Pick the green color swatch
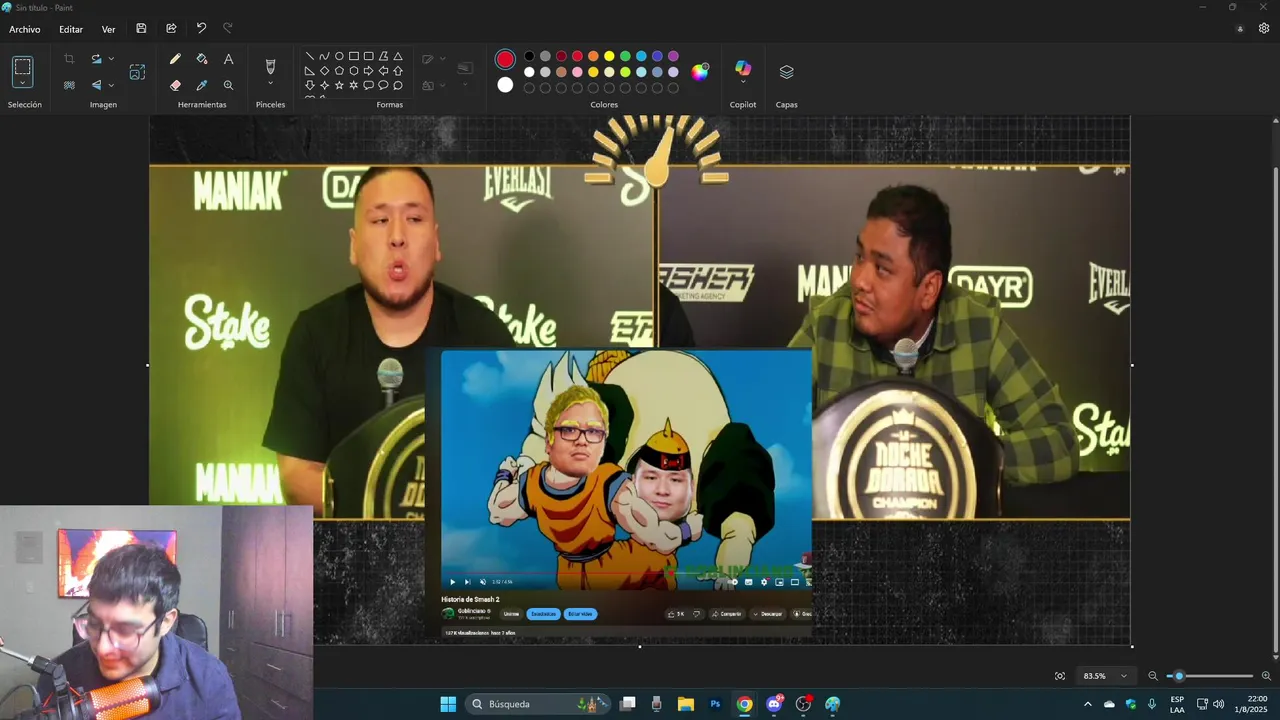The height and width of the screenshot is (720, 1280). pos(625,56)
